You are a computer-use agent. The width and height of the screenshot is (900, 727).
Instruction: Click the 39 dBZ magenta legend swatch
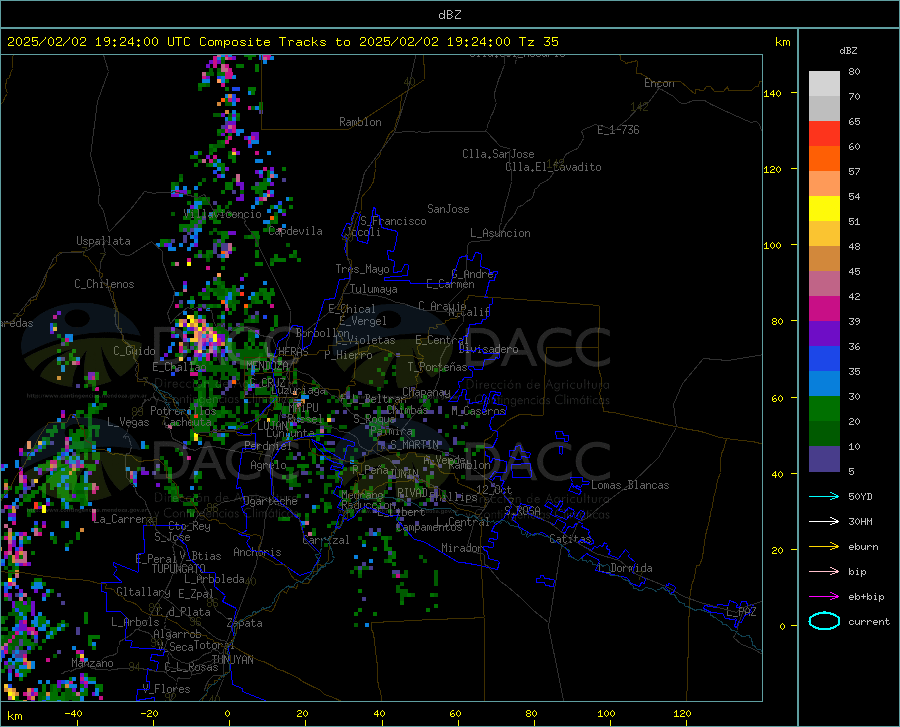coord(824,309)
